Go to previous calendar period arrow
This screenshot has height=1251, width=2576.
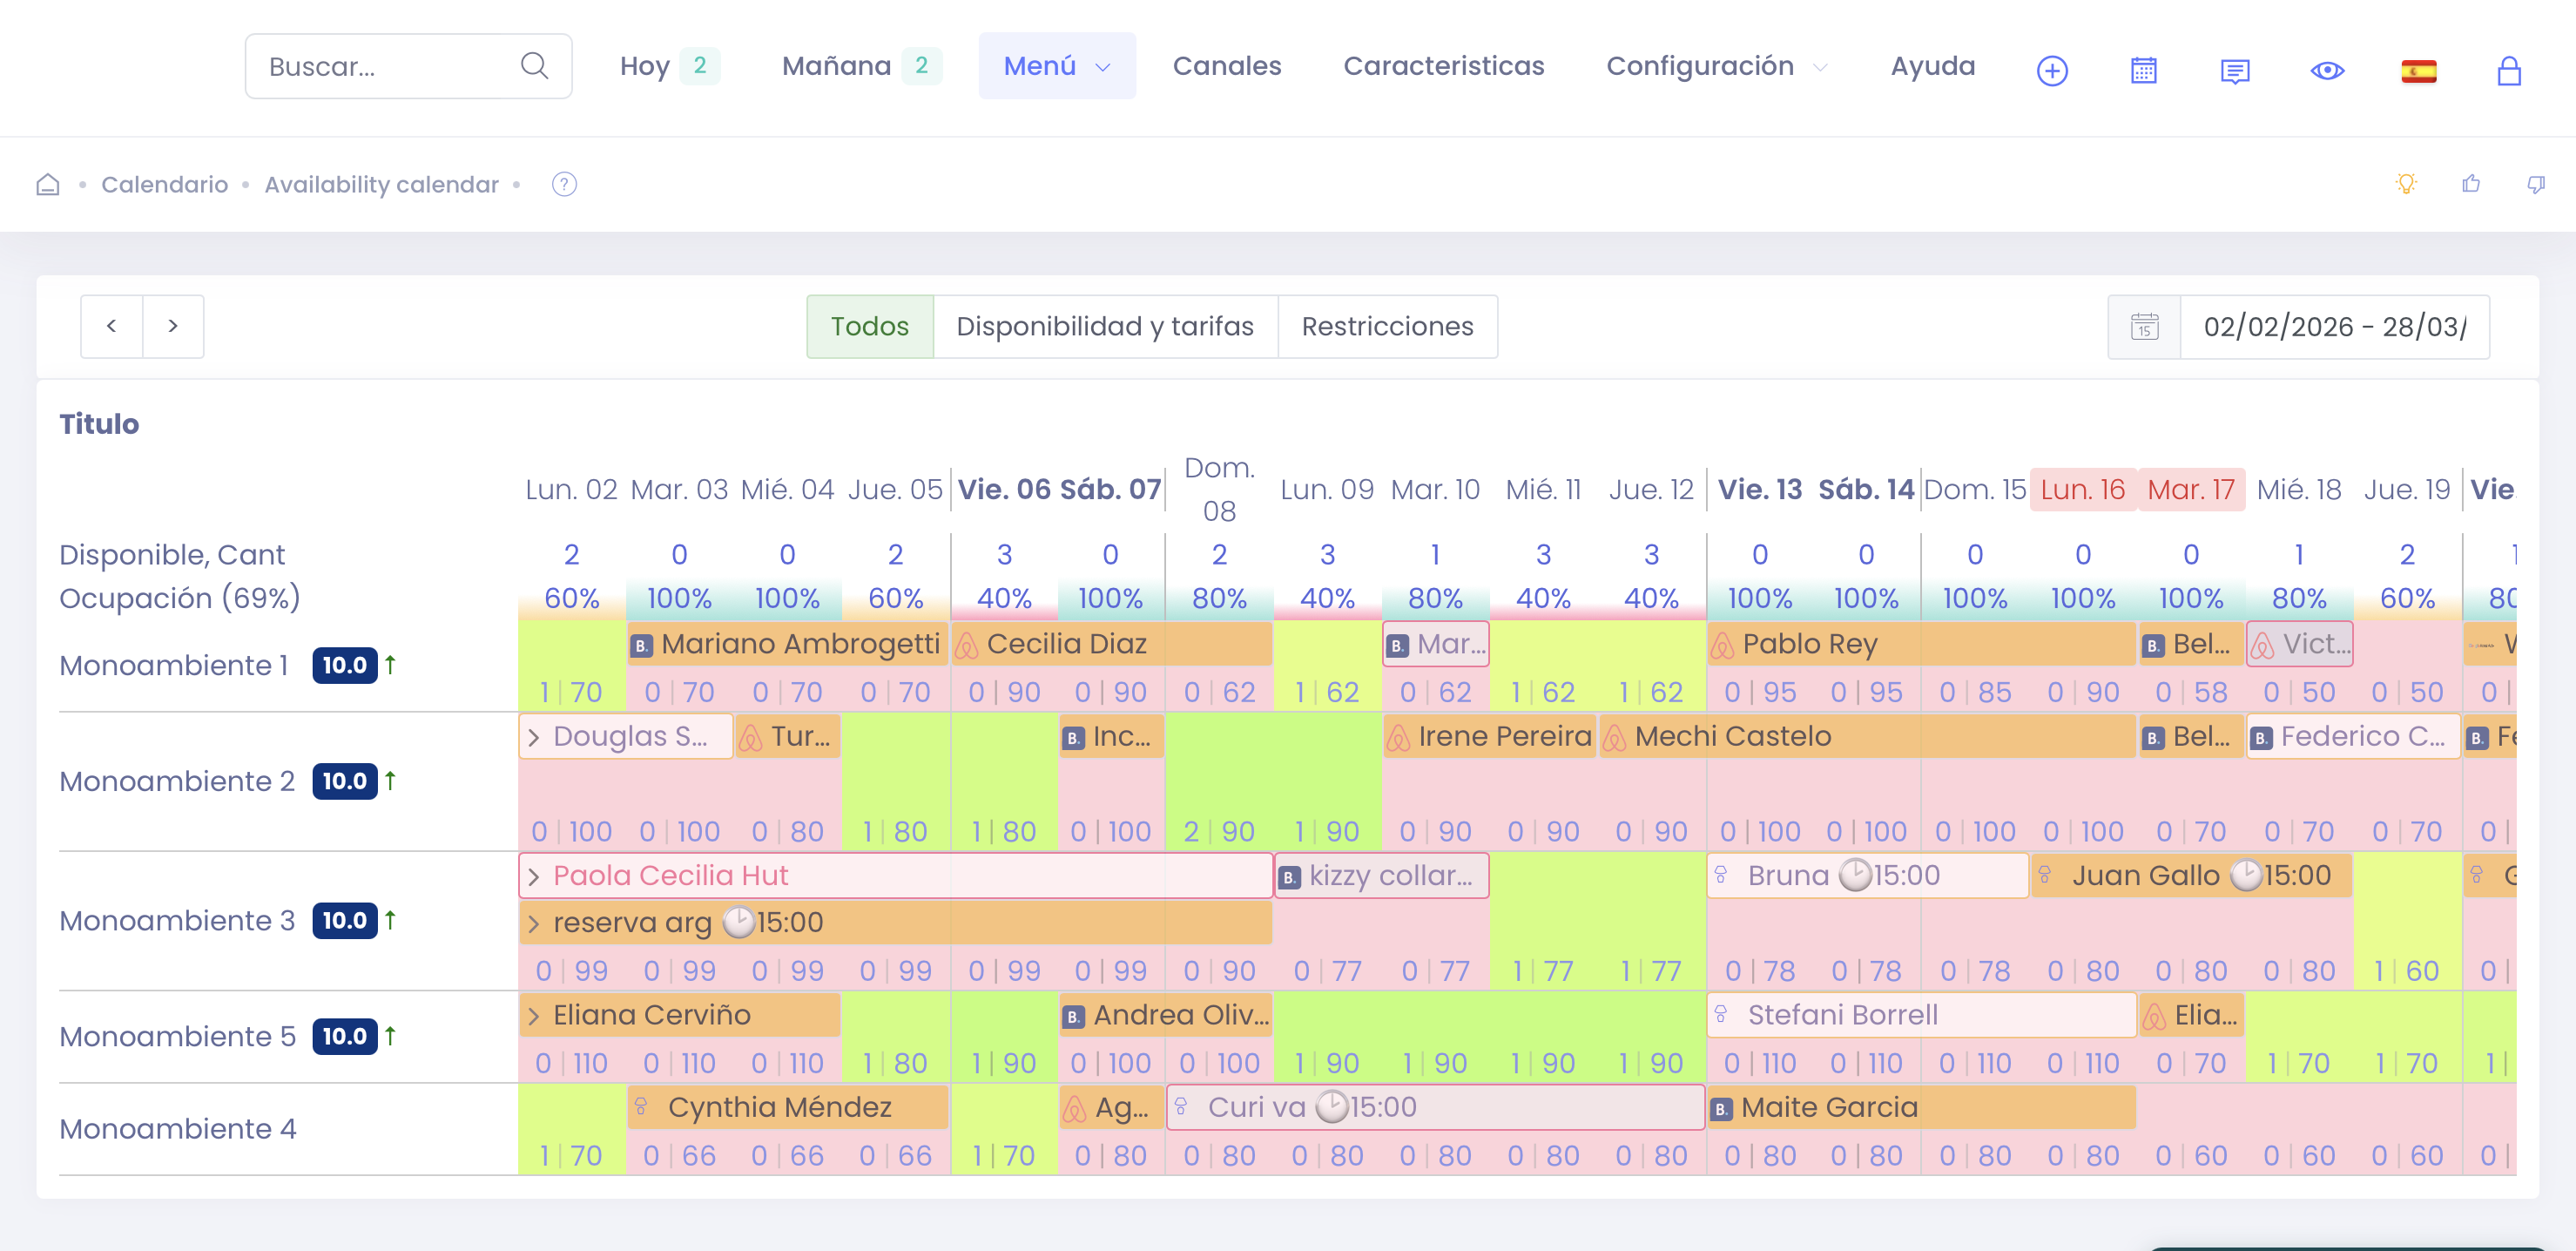tap(111, 326)
